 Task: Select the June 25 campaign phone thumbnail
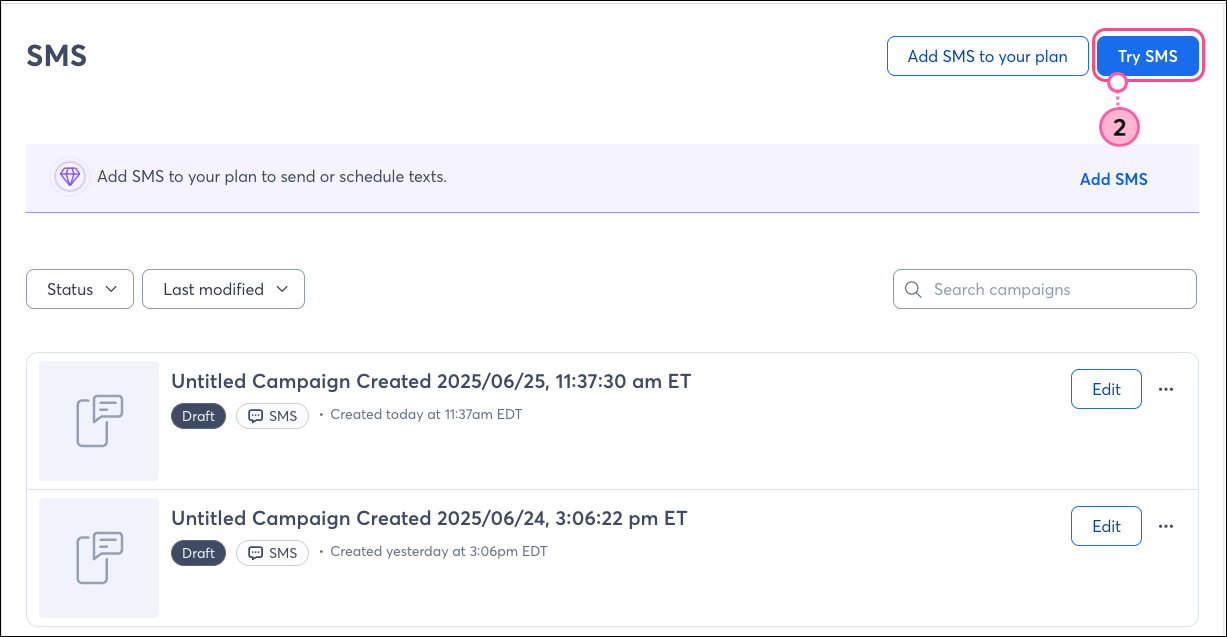[99, 421]
